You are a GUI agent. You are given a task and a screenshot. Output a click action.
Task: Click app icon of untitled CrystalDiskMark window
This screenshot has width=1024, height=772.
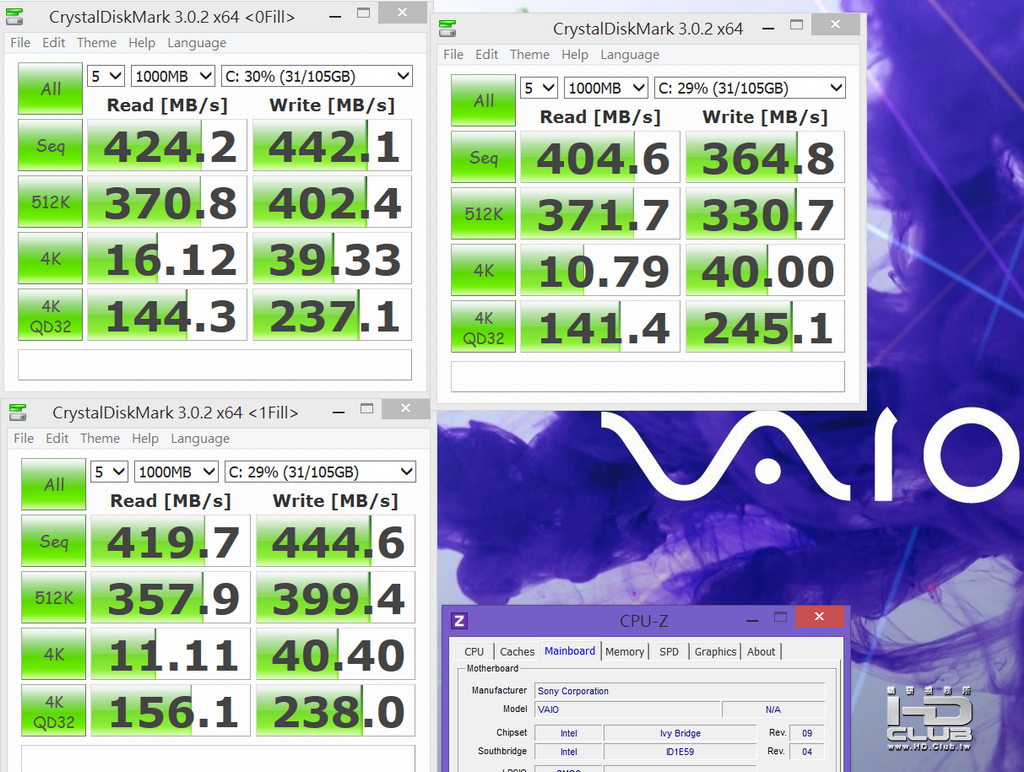pyautogui.click(x=447, y=29)
